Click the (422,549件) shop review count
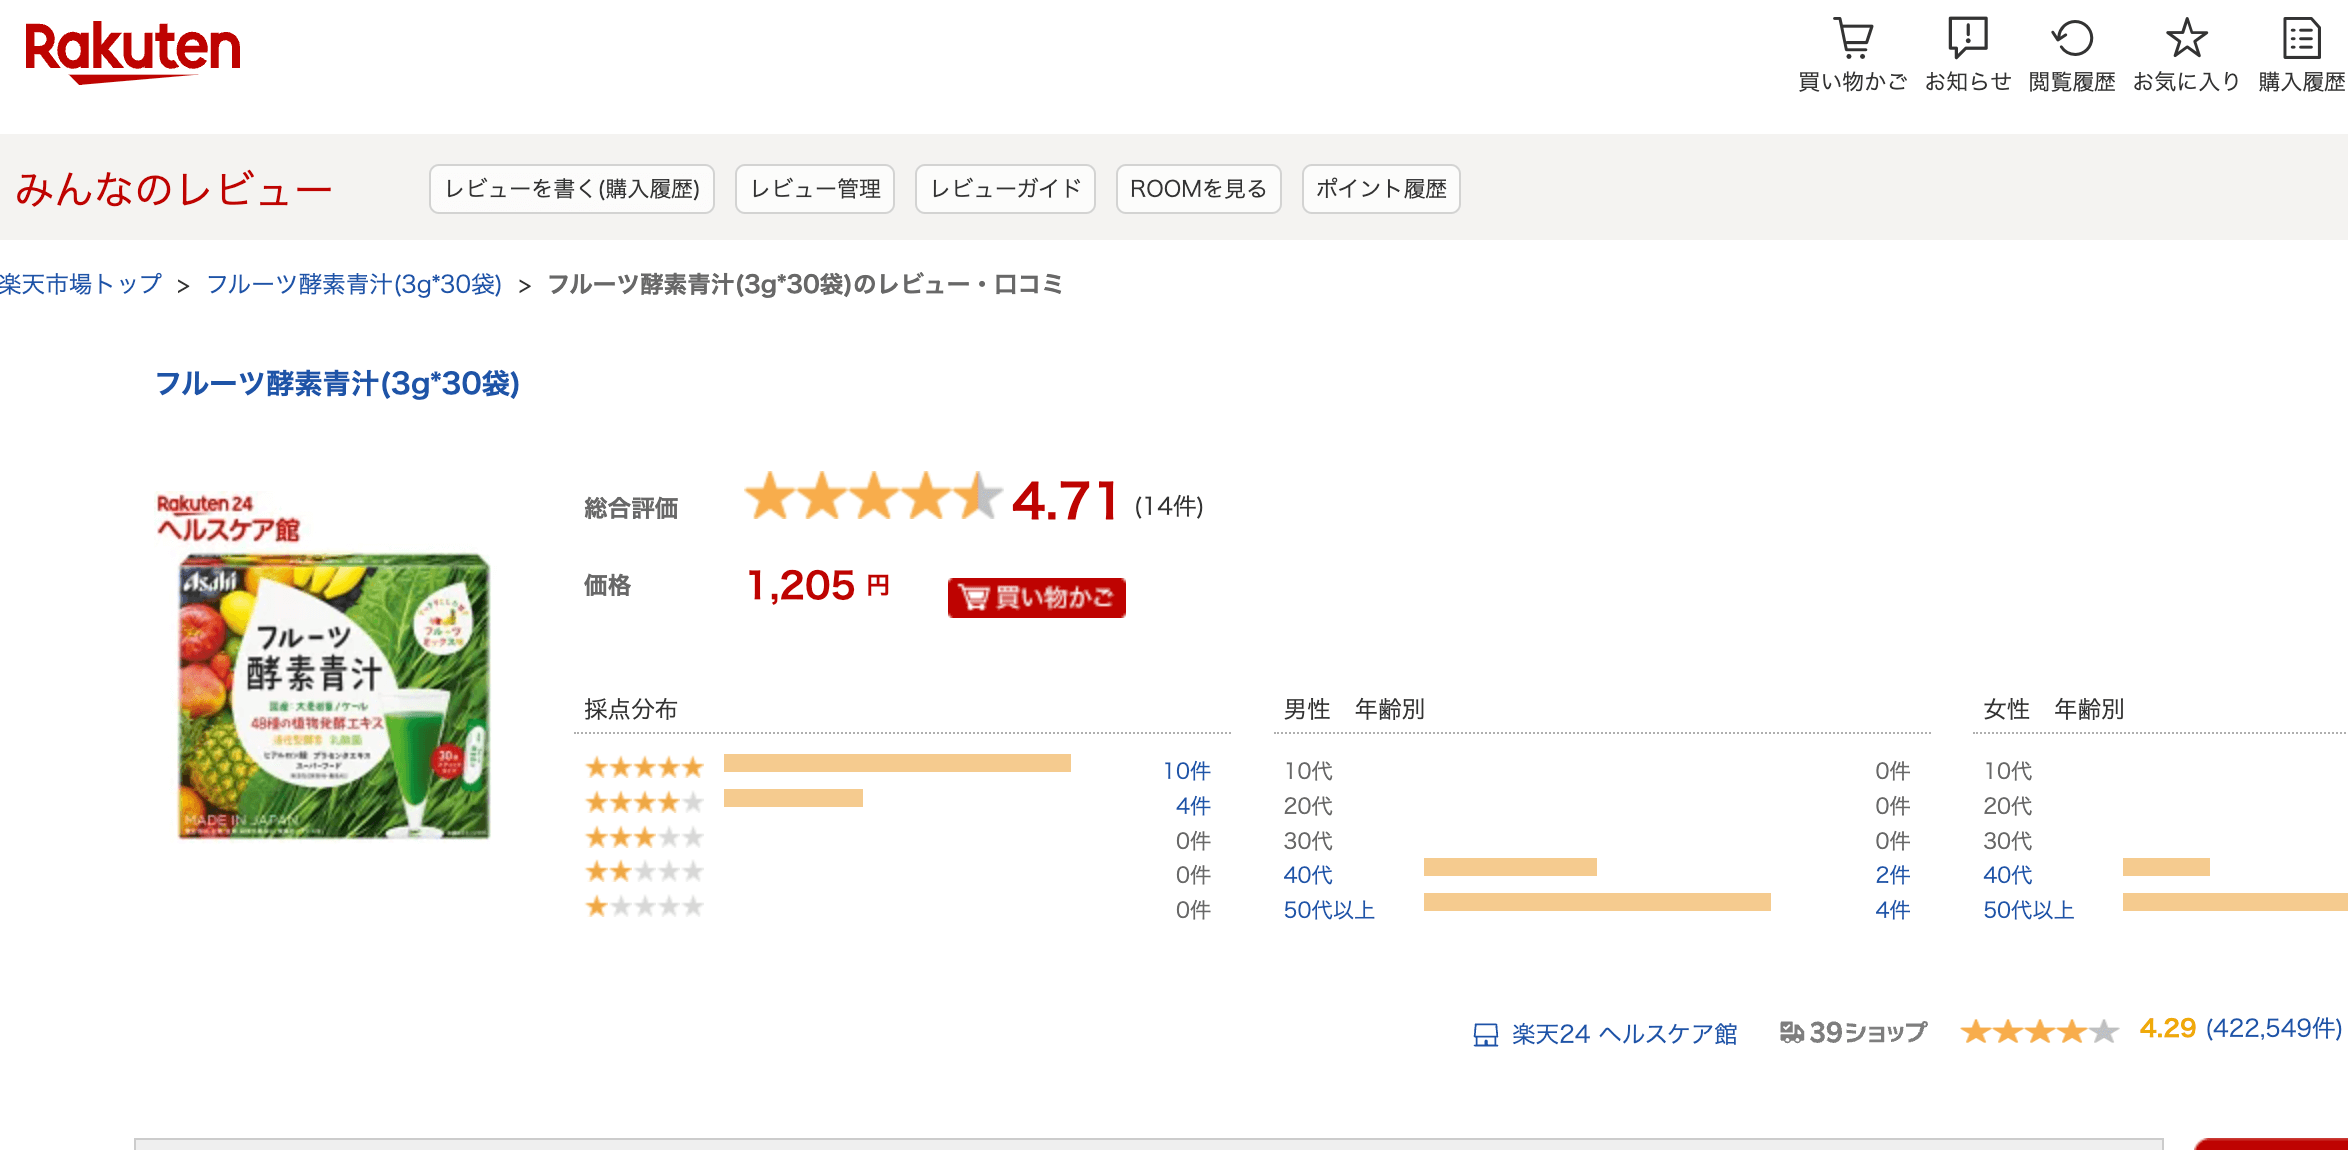2348x1150 pixels. pyautogui.click(x=2274, y=1028)
